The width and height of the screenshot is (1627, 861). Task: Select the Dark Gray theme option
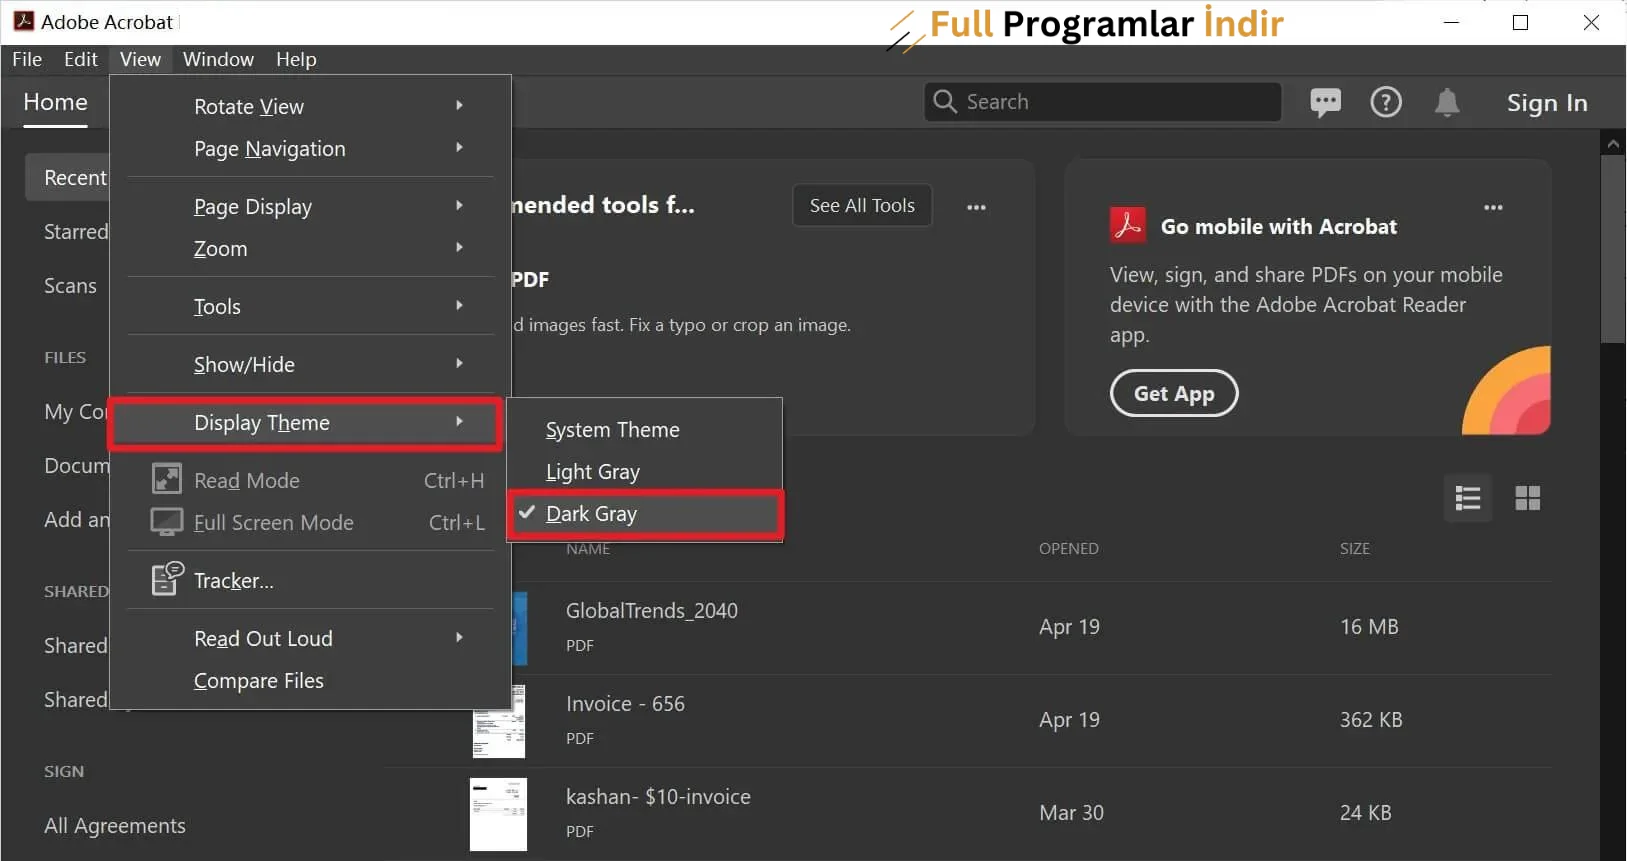pyautogui.click(x=645, y=514)
